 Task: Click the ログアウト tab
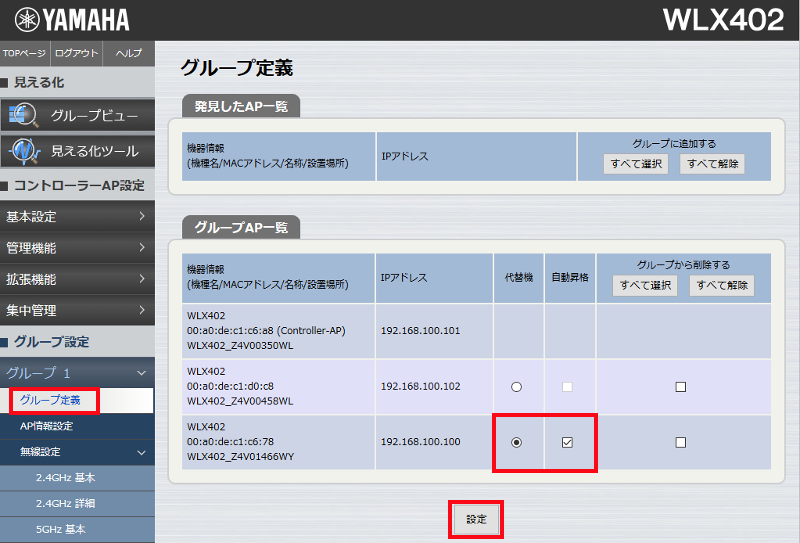(x=77, y=52)
